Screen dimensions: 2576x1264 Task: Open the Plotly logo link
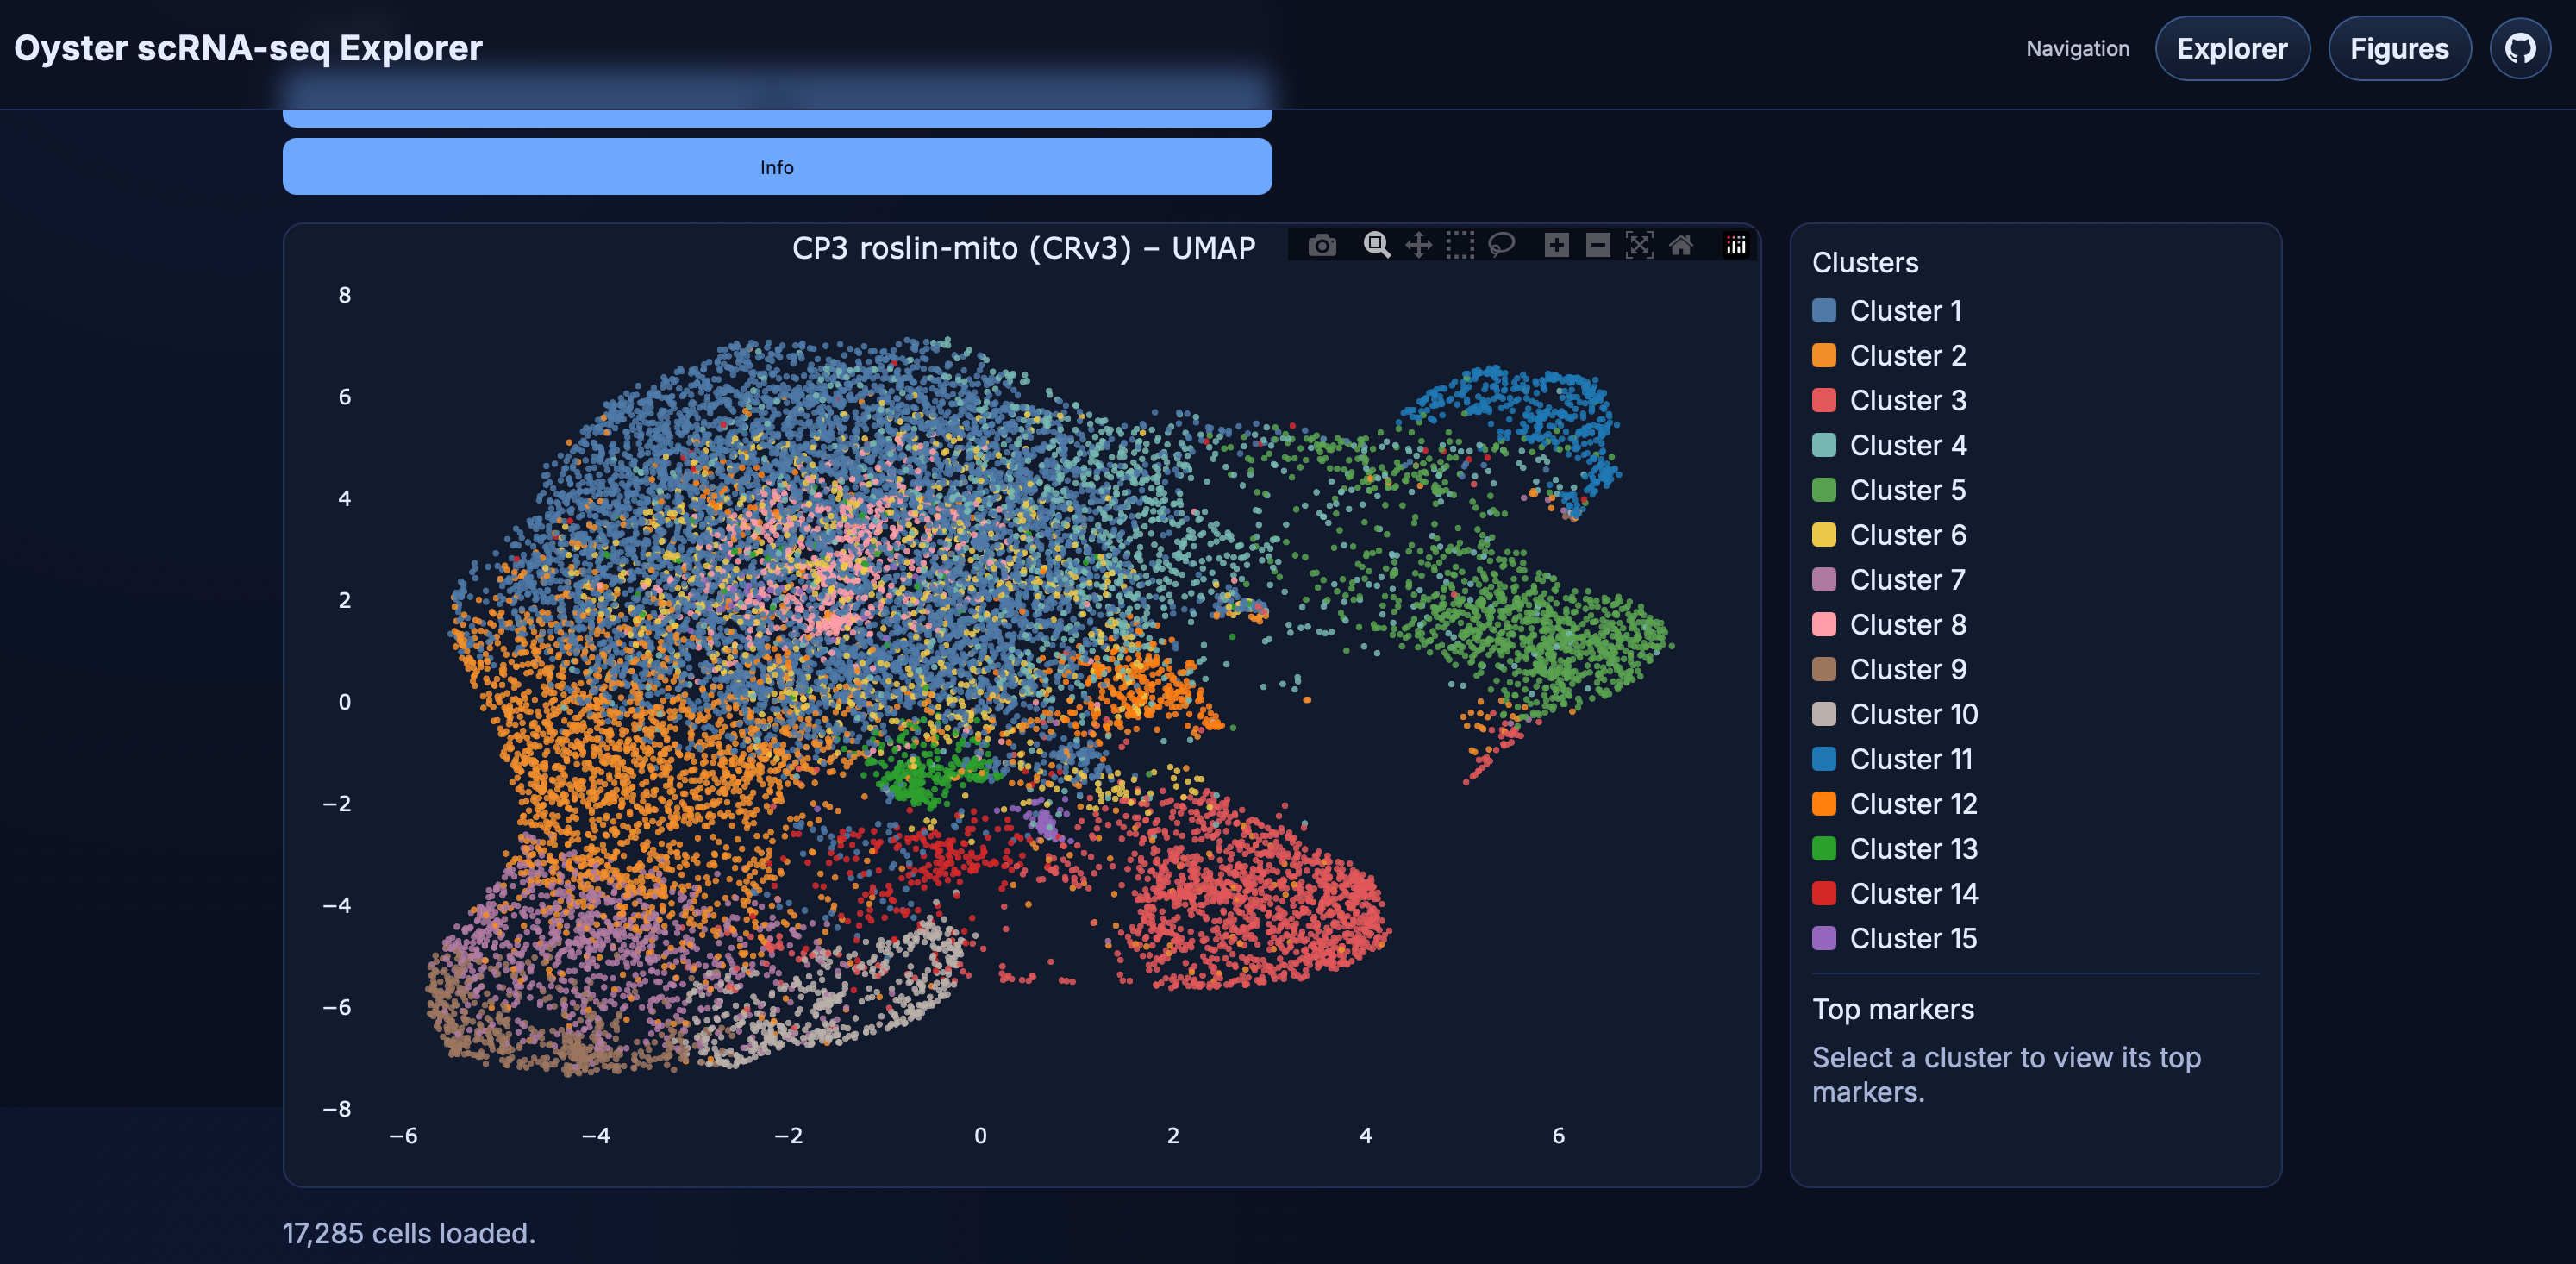(x=1736, y=245)
